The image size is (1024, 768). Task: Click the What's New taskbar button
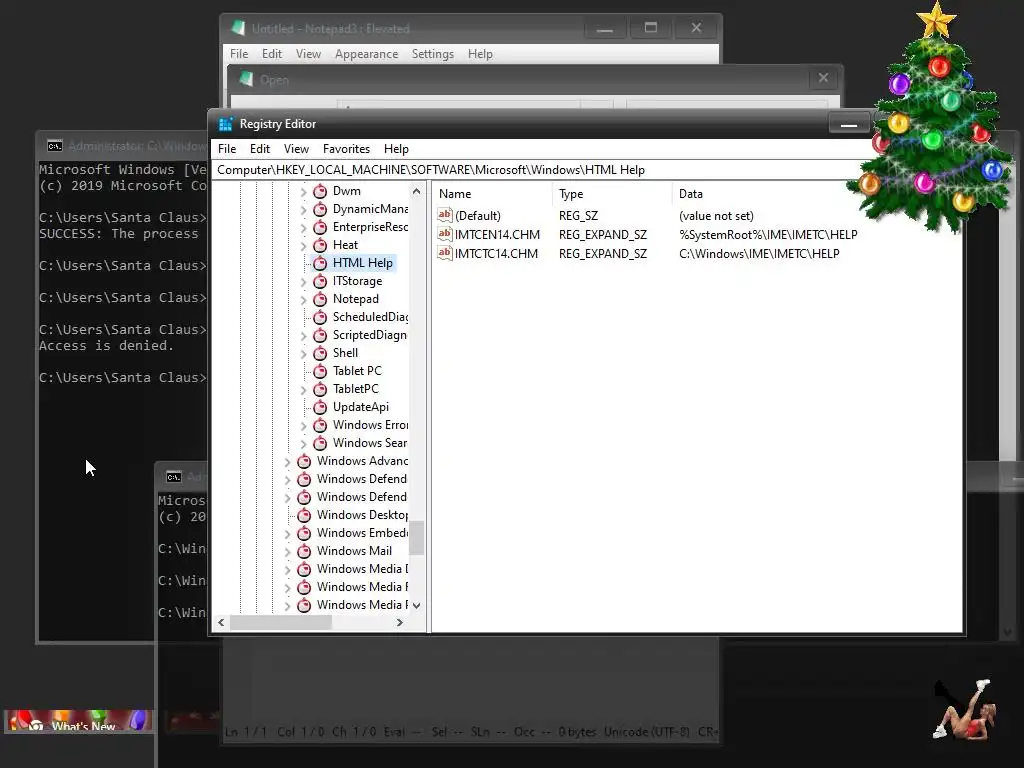point(80,721)
